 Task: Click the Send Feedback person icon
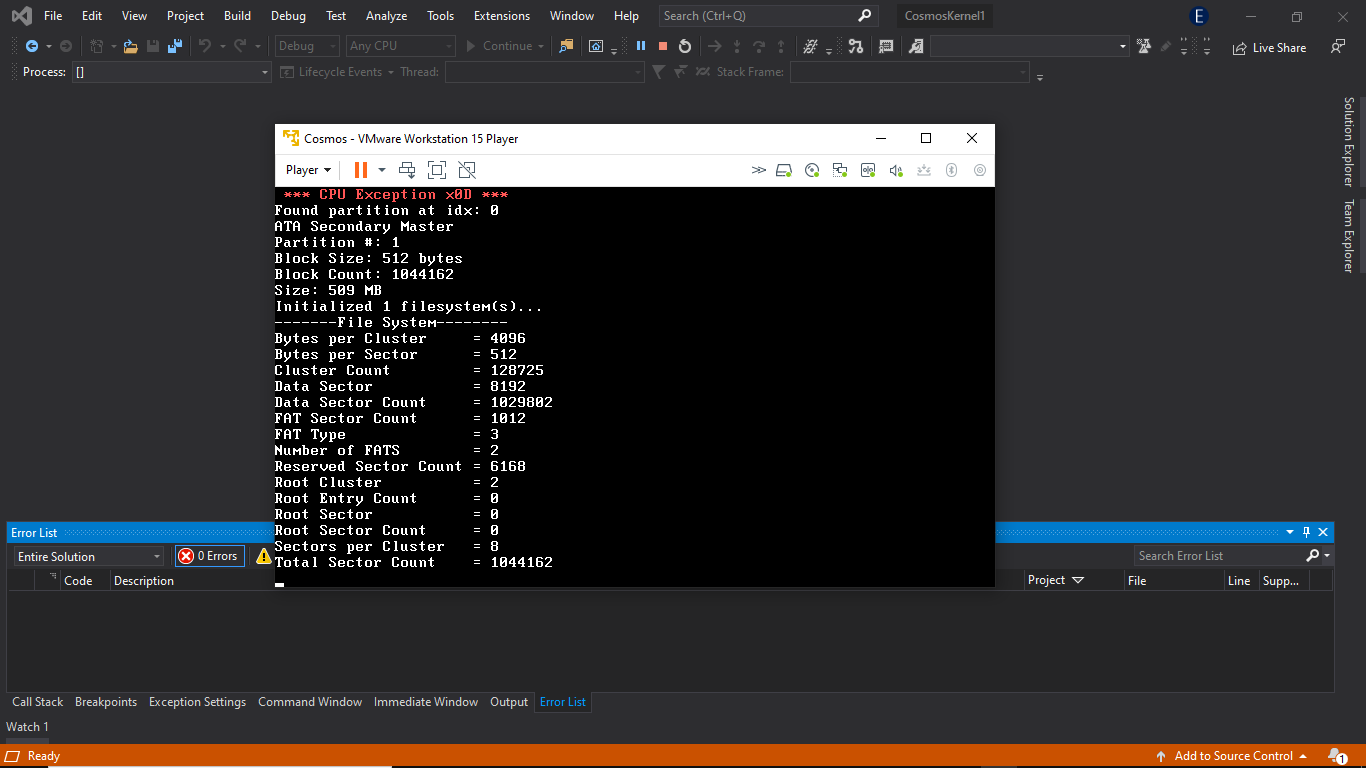click(x=1338, y=46)
